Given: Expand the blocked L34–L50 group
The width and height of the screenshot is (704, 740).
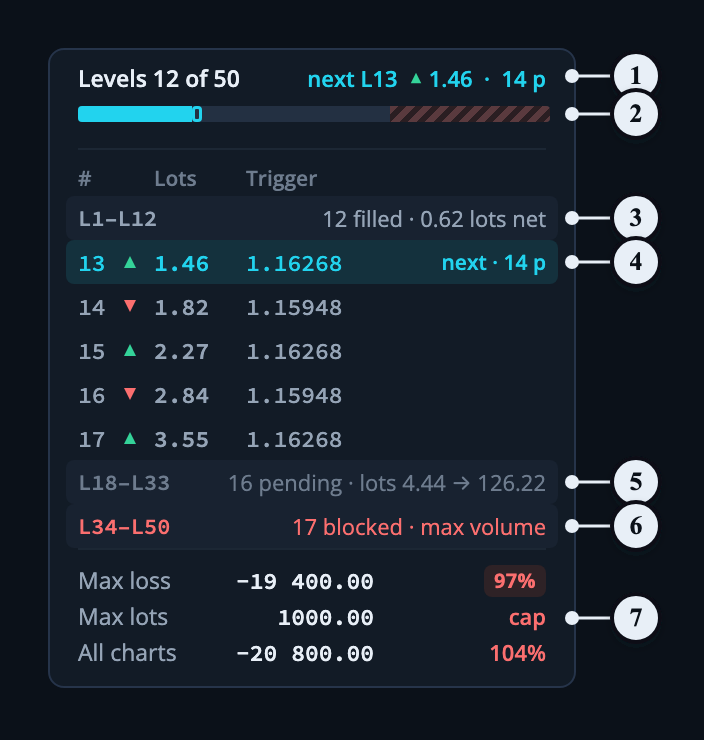Looking at the screenshot, I should pos(312,526).
